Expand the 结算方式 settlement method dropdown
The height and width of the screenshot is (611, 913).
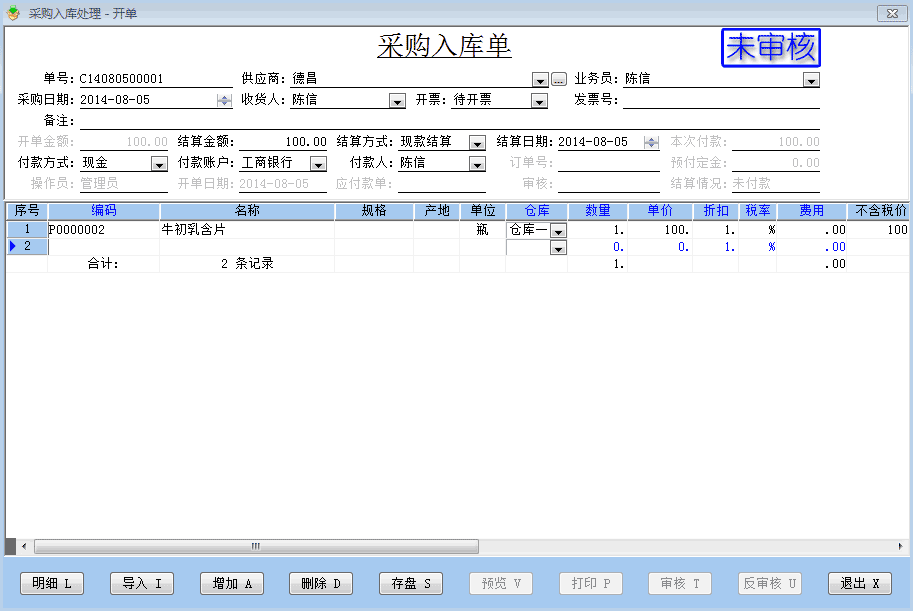[477, 142]
